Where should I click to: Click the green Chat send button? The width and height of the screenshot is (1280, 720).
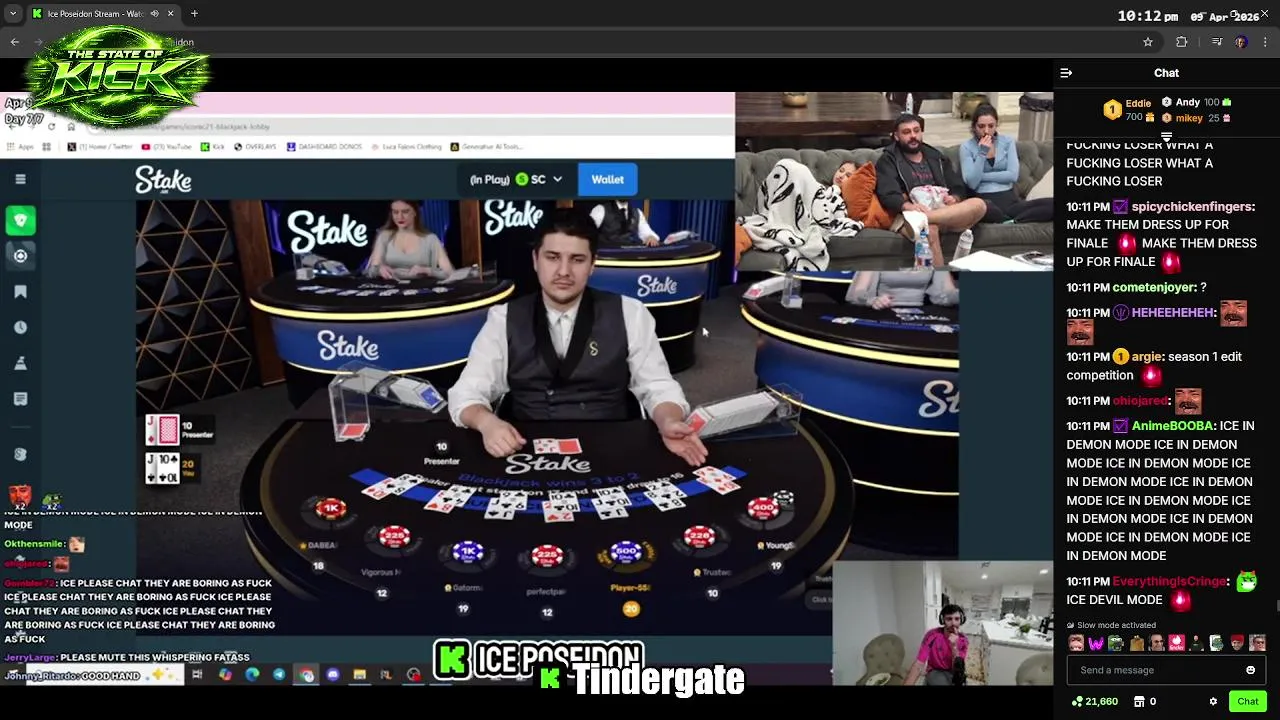coord(1247,701)
